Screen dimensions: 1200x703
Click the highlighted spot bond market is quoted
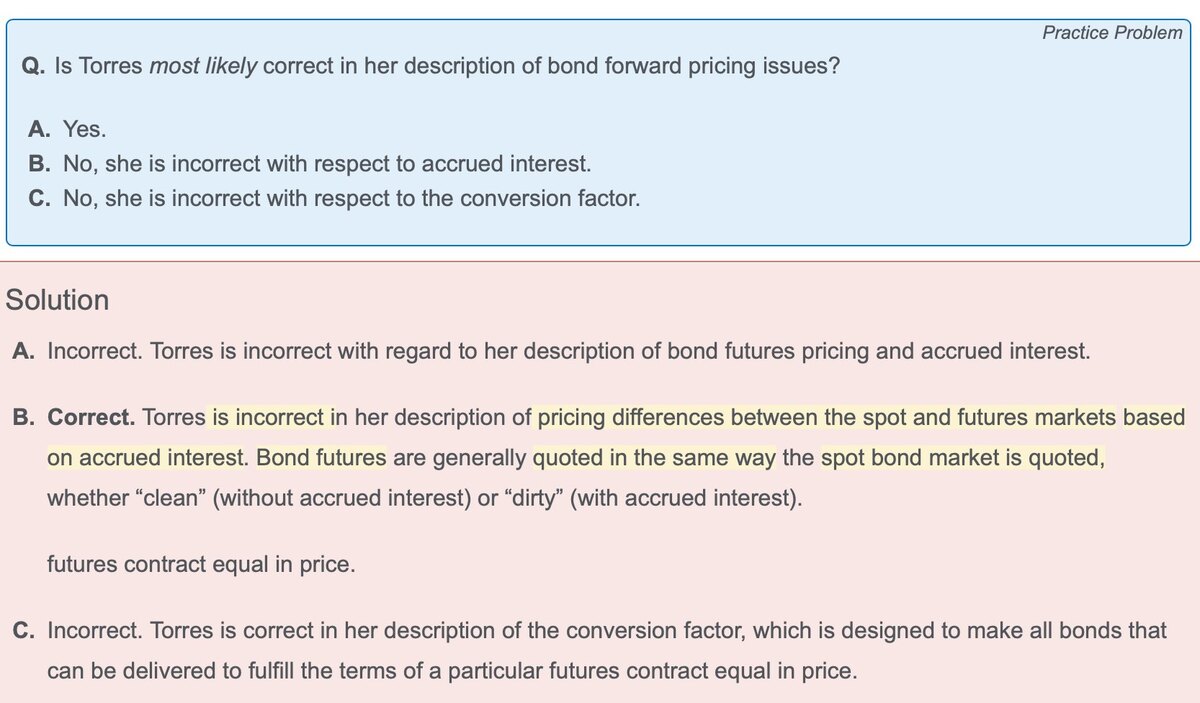(x=961, y=458)
